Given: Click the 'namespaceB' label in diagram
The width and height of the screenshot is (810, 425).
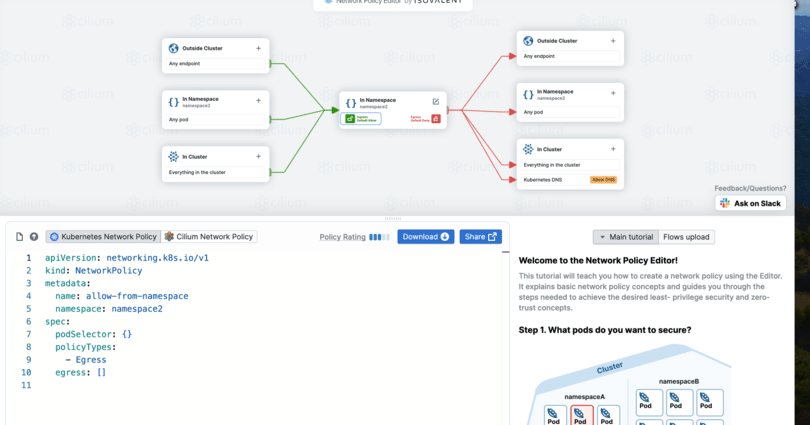Looking at the screenshot, I should (x=679, y=382).
